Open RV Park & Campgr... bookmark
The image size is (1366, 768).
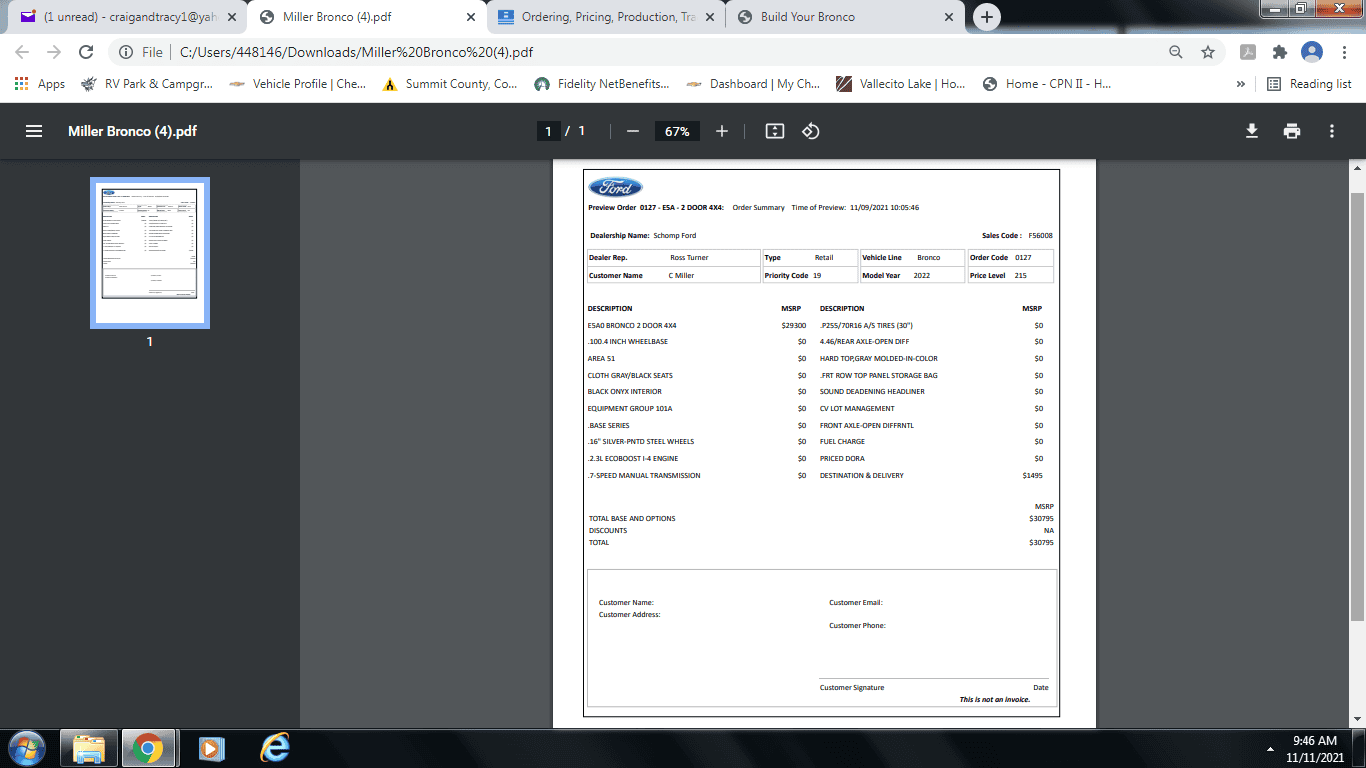pos(146,84)
